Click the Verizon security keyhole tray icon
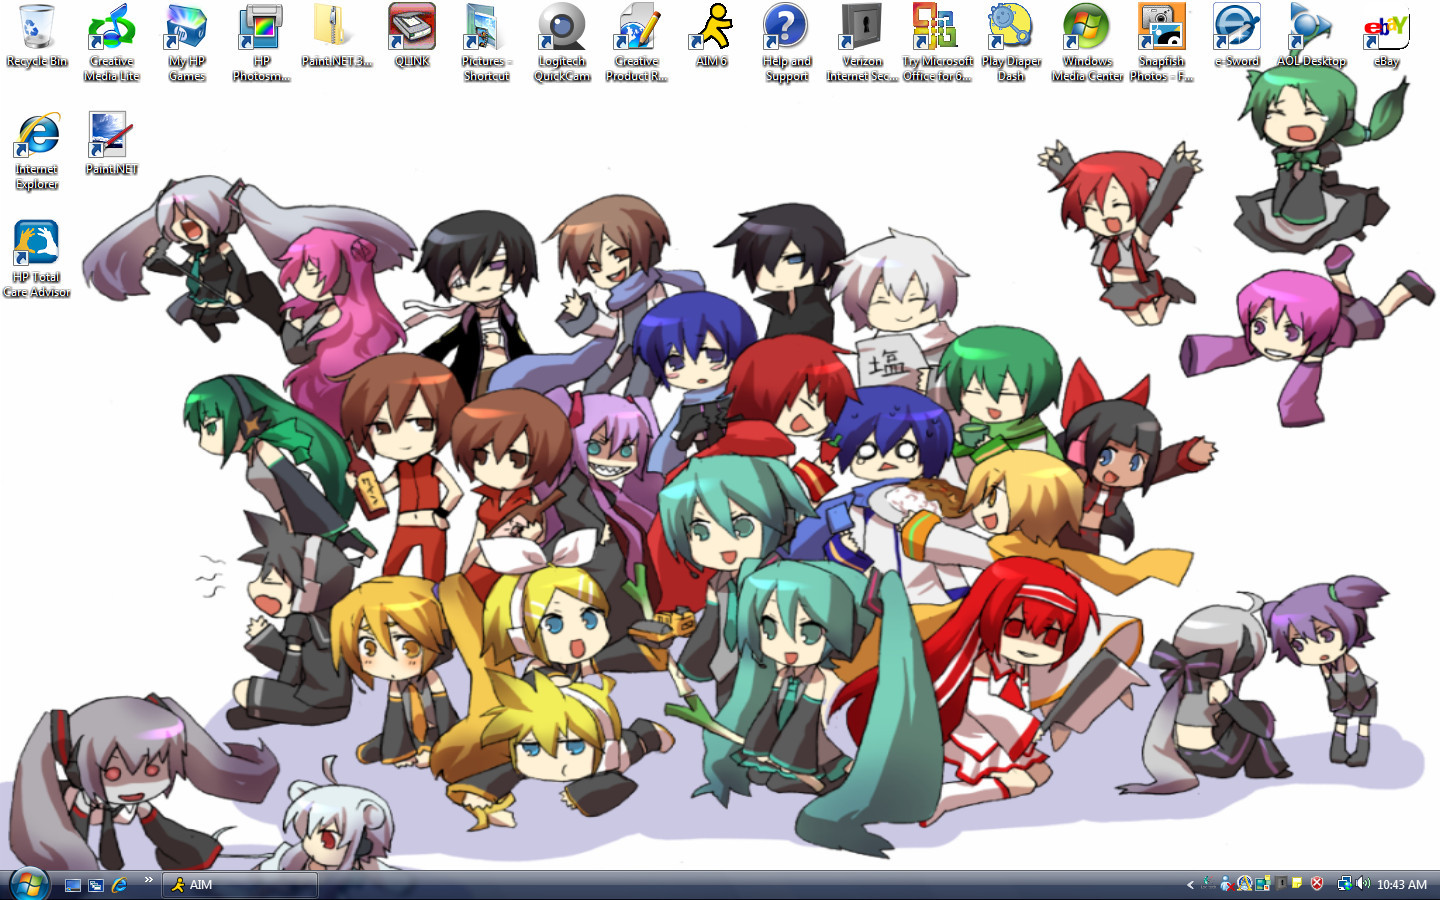Screen dimensions: 1440x900 click(x=1281, y=884)
